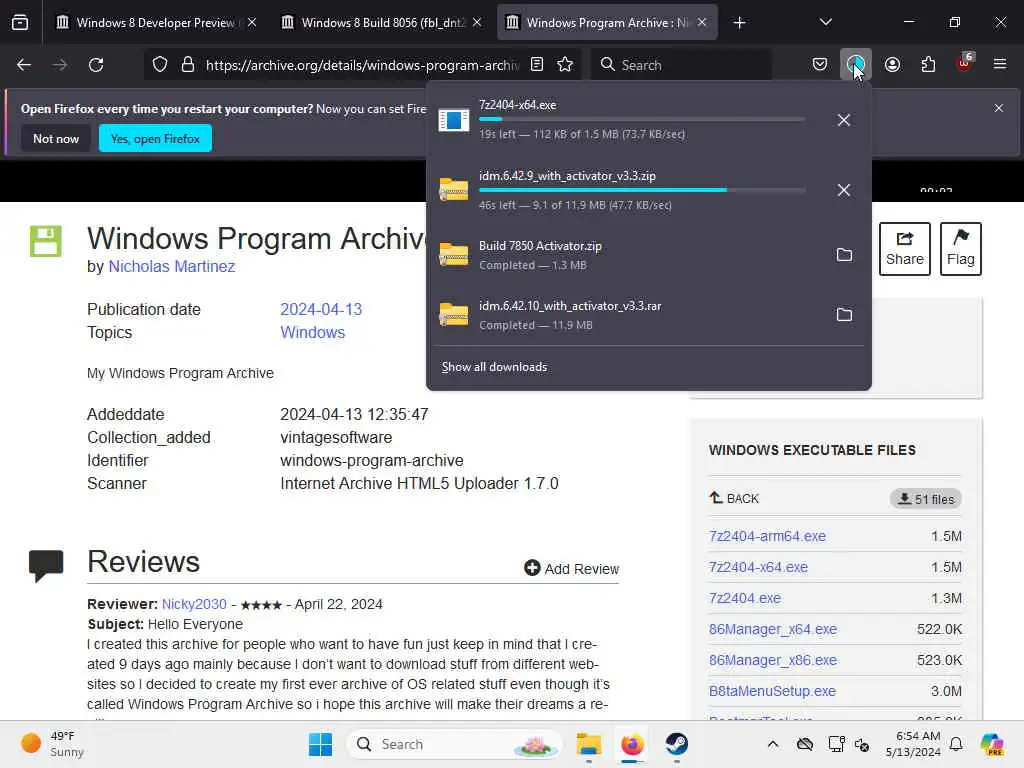
Task: Open the uBlock Origin extension icon
Action: (965, 63)
